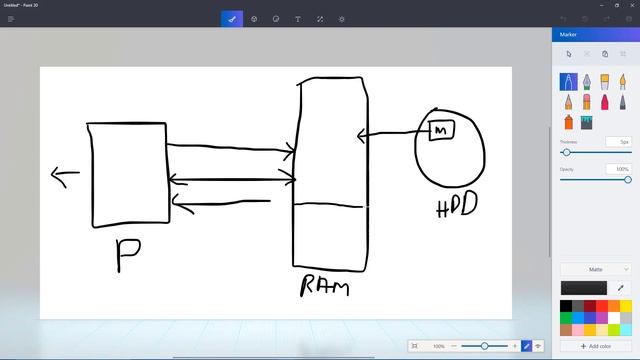Screen dimensions: 640x360
Task: Click the Thickness value field
Action: click(x=618, y=142)
